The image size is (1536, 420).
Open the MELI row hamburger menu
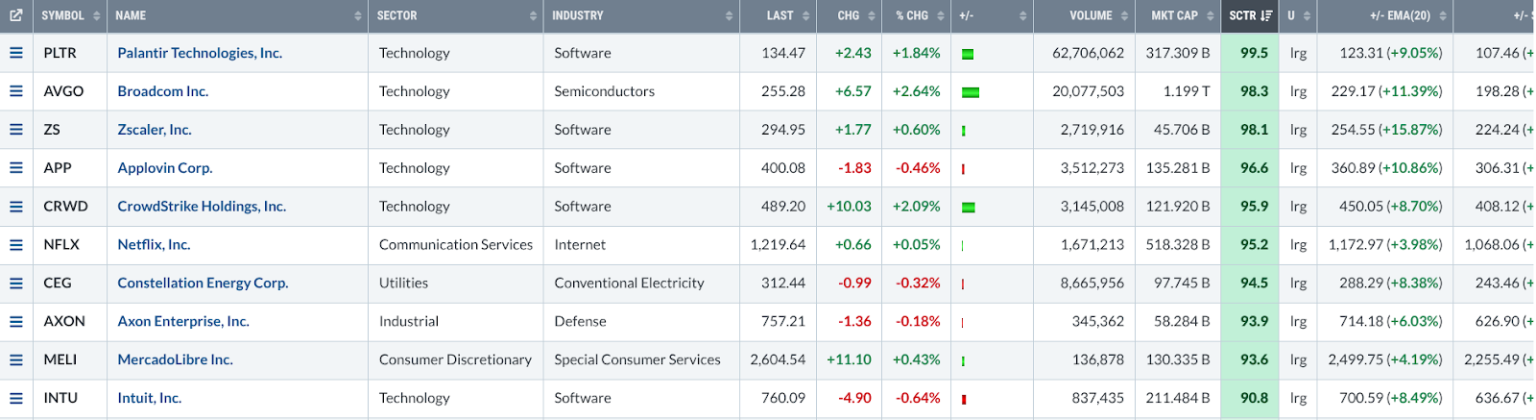tap(16, 359)
